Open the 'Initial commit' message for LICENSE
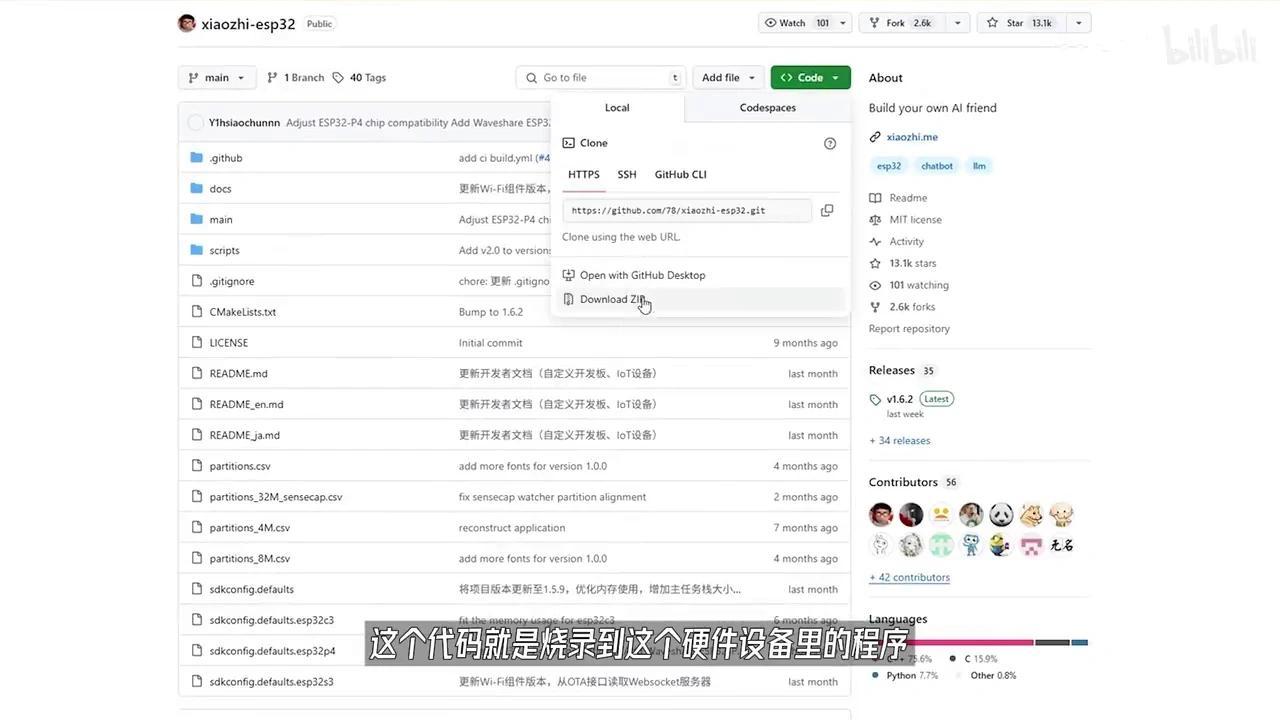The image size is (1280, 720). coord(490,343)
